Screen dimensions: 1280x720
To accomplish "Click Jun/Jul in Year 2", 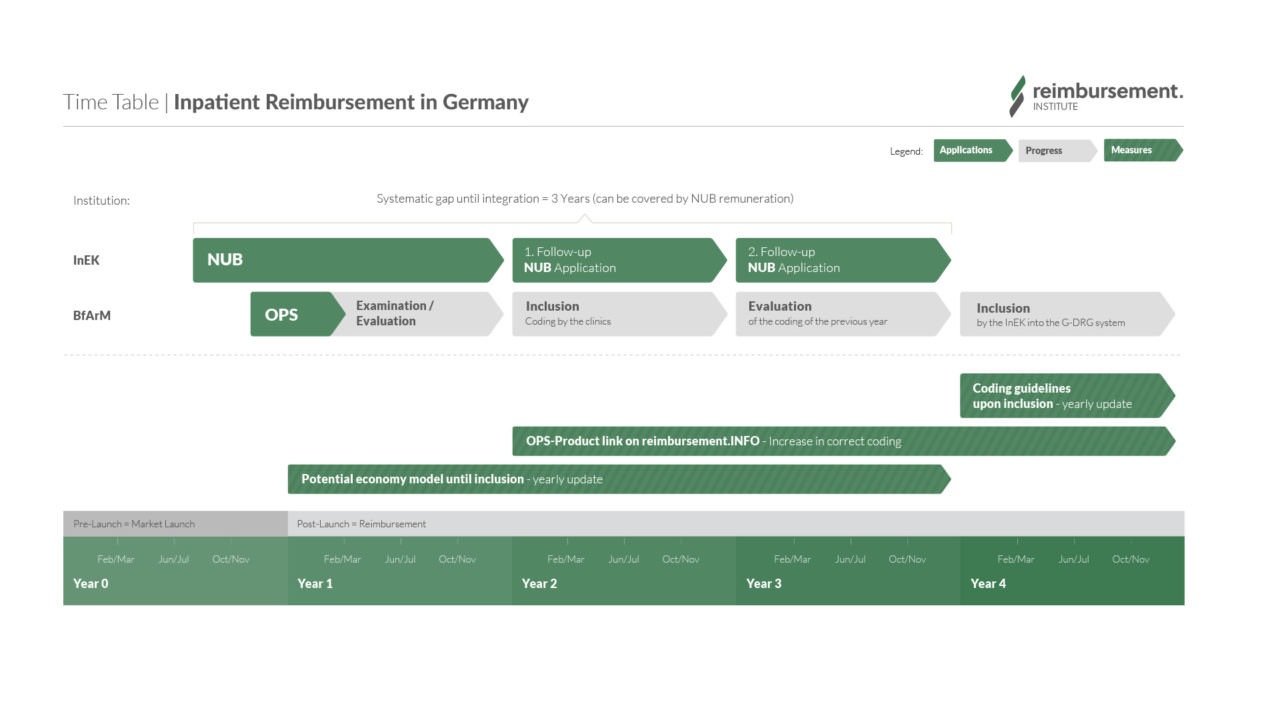I will coord(624,560).
